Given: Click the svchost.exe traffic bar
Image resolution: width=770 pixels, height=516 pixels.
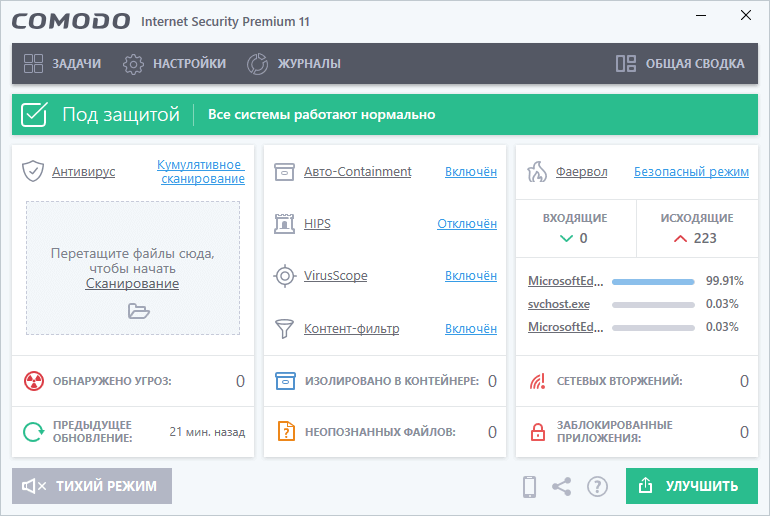Looking at the screenshot, I should pyautogui.click(x=653, y=304).
